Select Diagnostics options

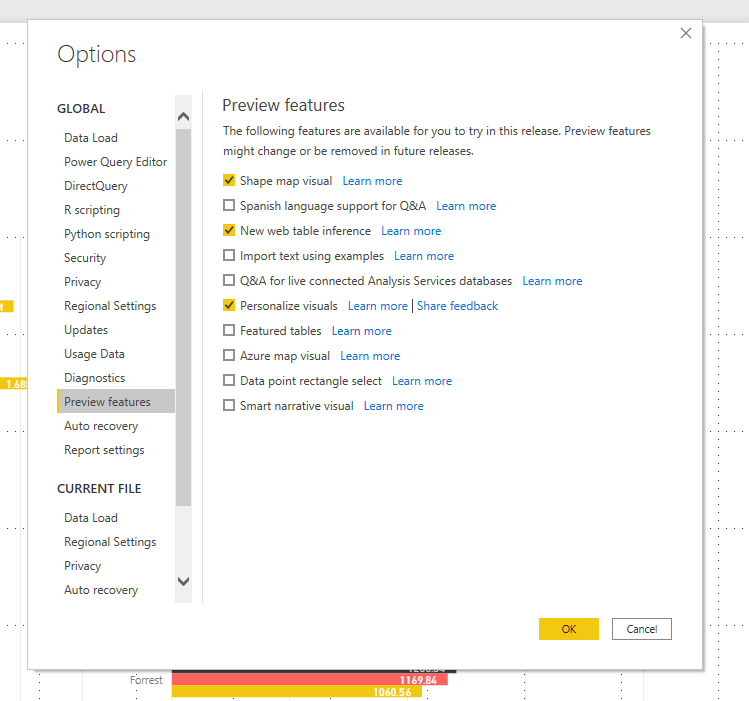click(x=116, y=378)
